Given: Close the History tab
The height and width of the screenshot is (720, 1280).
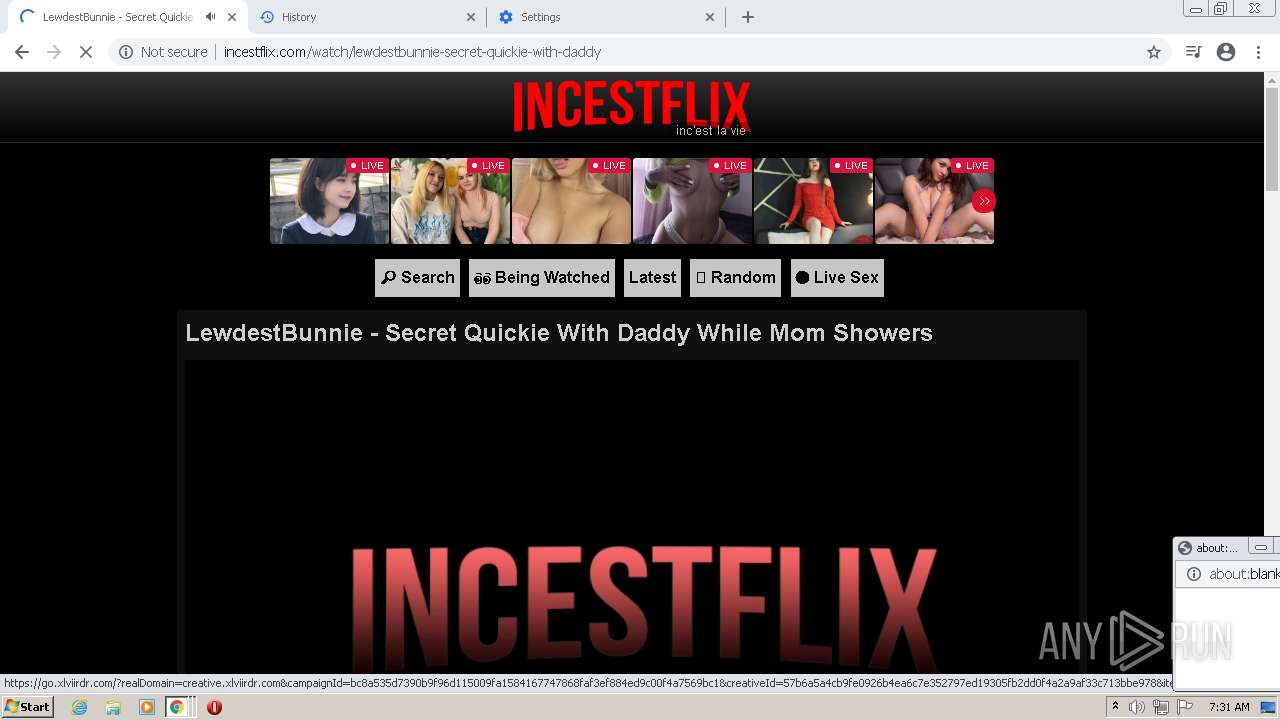Looking at the screenshot, I should pos(471,17).
